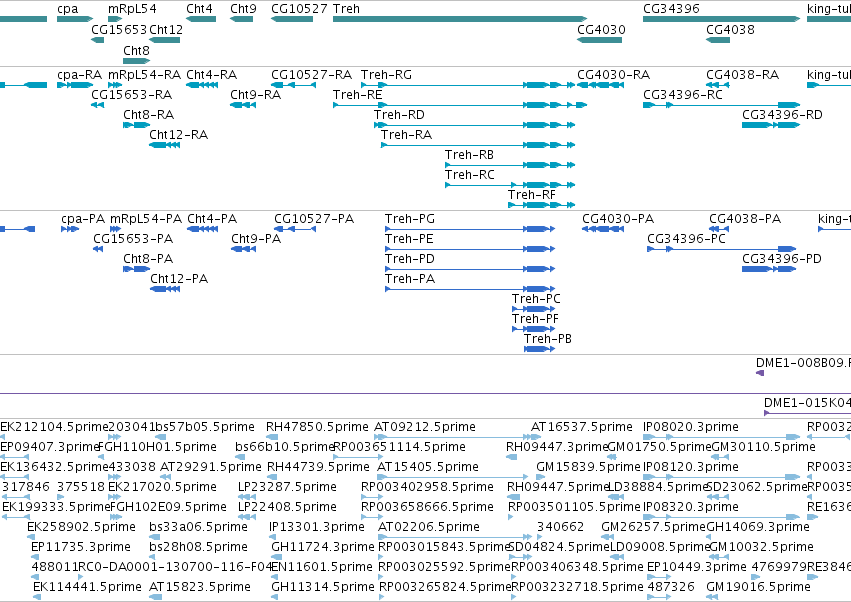This screenshot has width=851, height=602.
Task: Select transcript CG15653-RA
Action: (x=98, y=105)
